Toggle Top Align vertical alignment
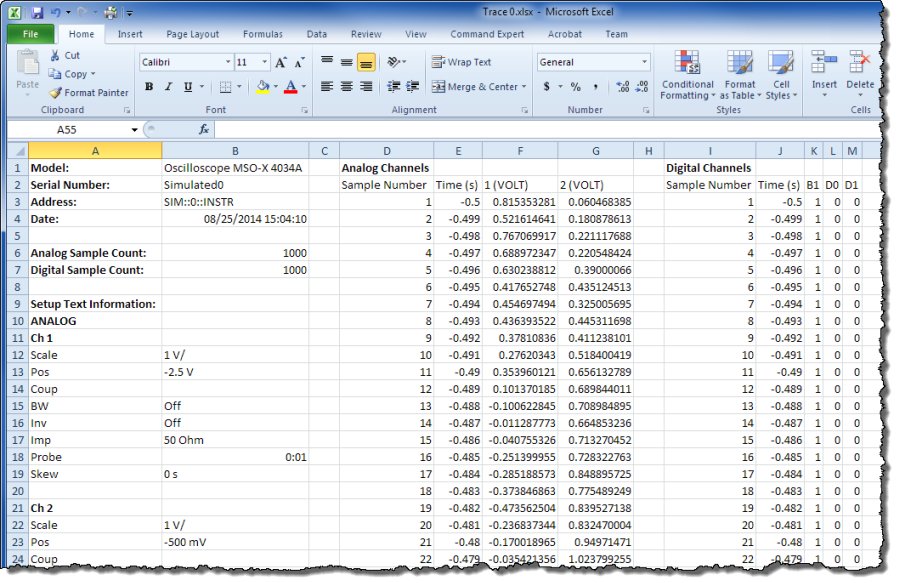 327,62
